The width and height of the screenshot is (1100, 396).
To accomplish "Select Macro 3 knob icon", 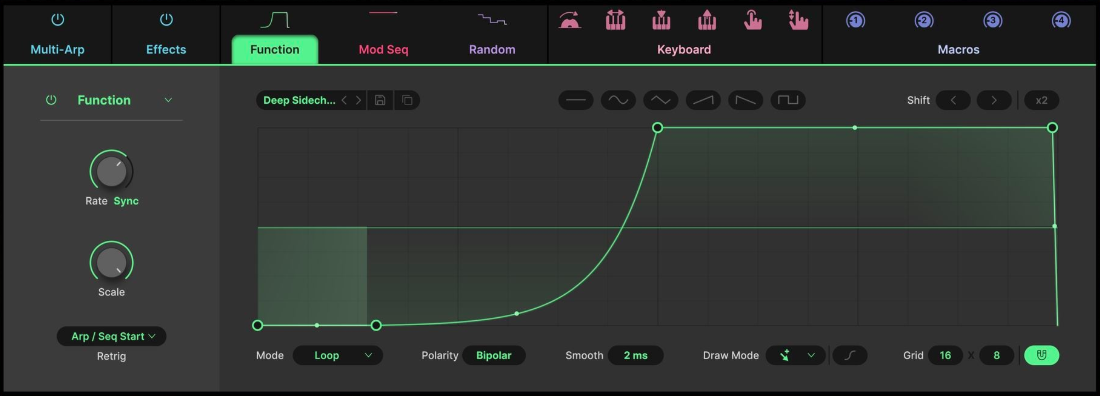I will click(x=993, y=20).
